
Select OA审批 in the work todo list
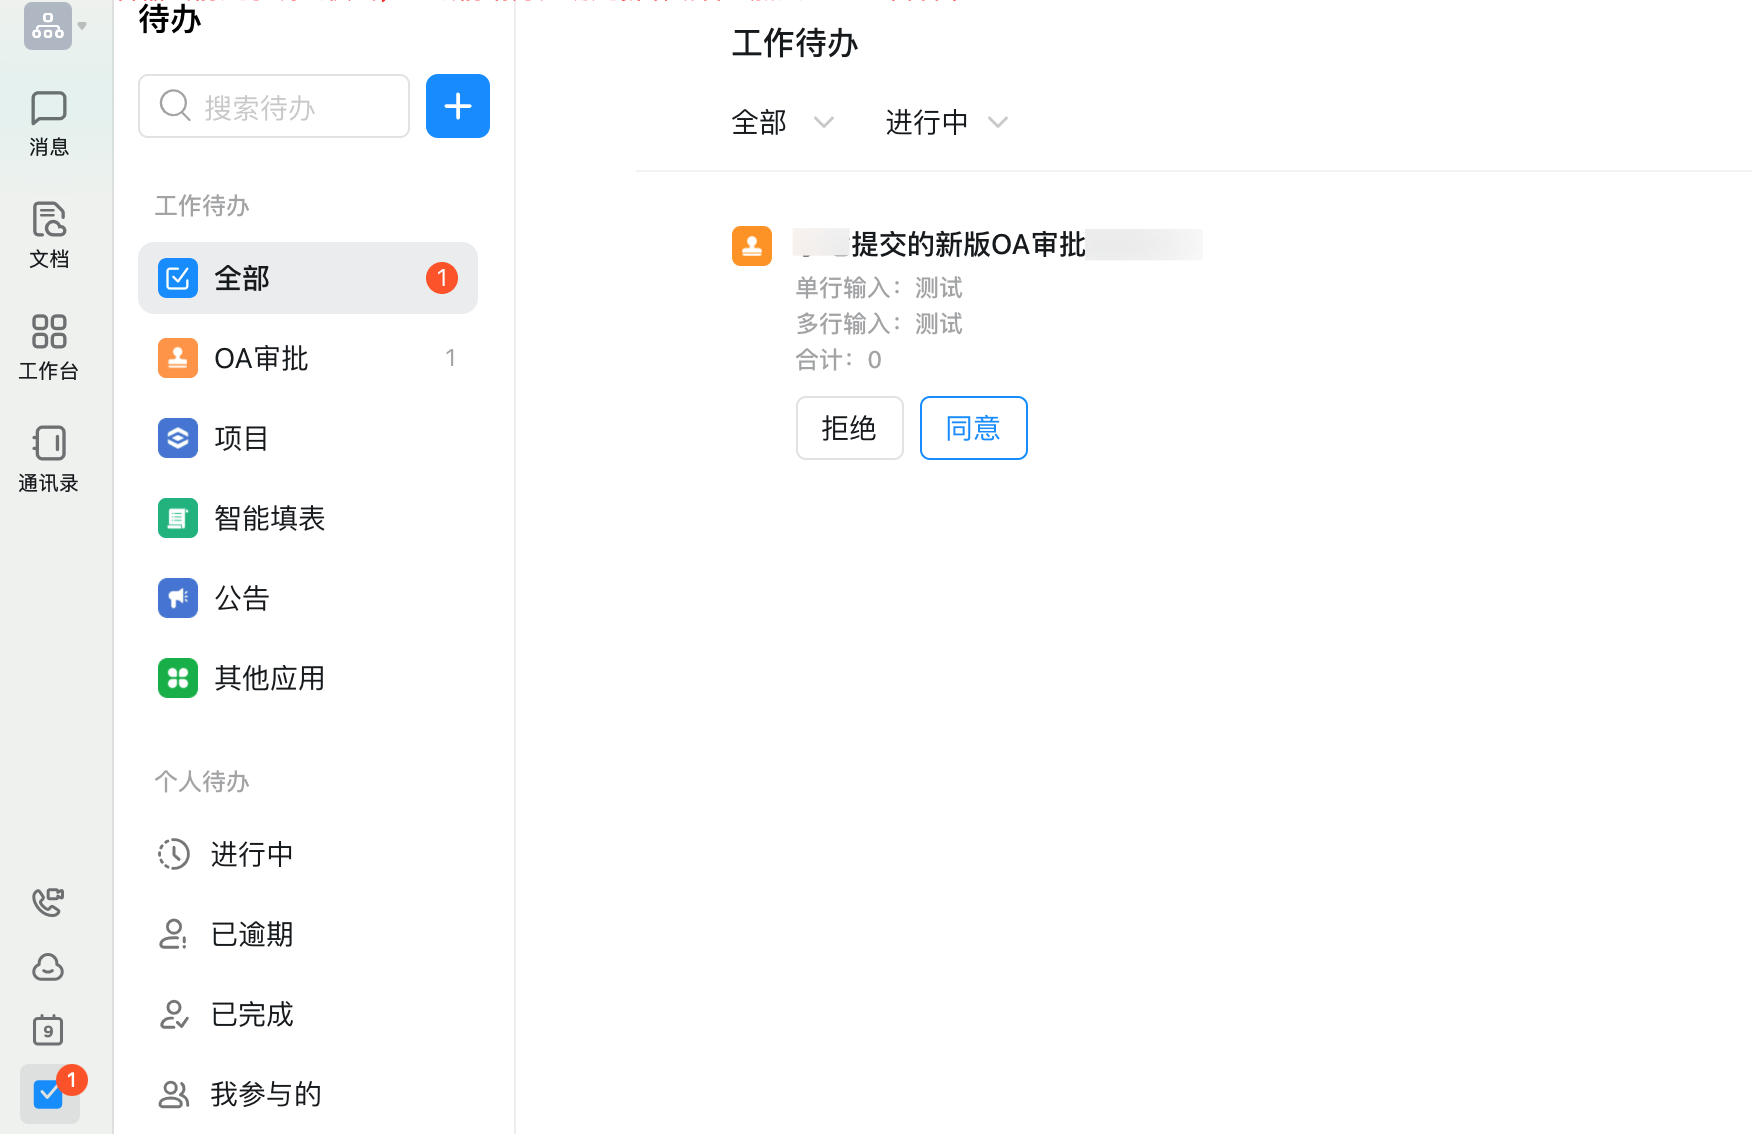260,357
